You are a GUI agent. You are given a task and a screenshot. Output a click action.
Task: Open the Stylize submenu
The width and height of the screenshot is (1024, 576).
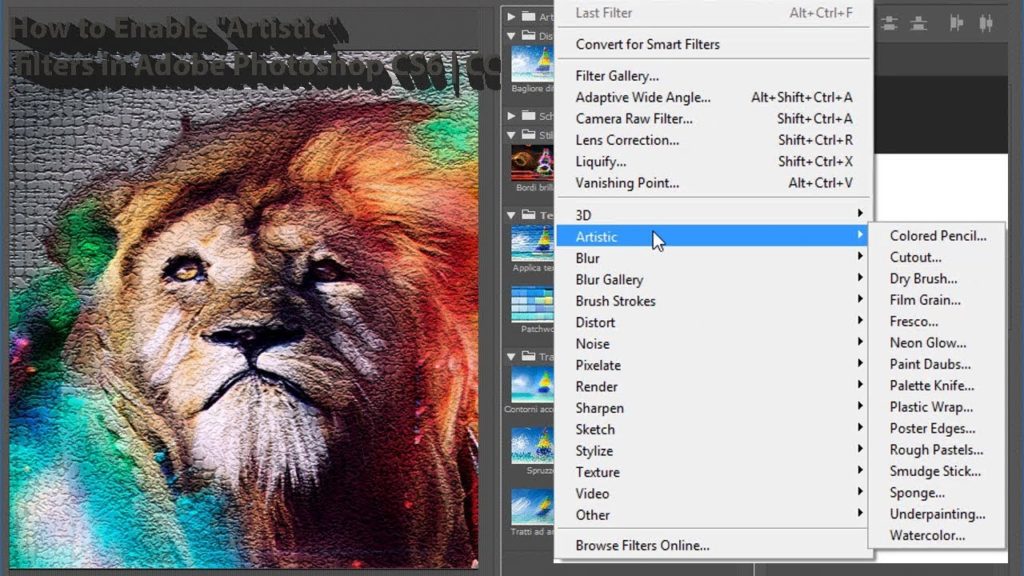click(x=713, y=451)
